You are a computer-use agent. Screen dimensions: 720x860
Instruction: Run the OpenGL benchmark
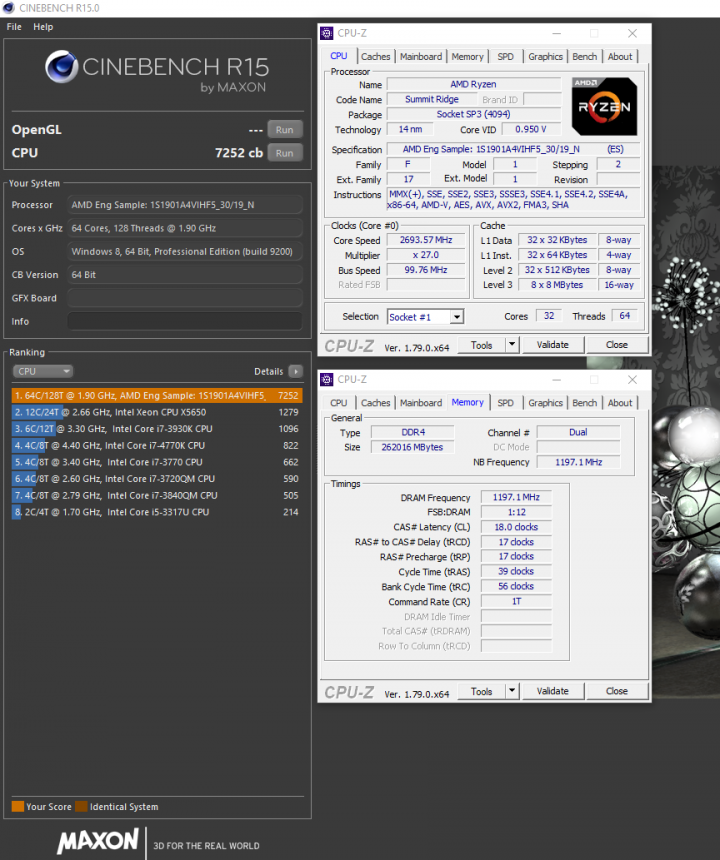pyautogui.click(x=285, y=130)
